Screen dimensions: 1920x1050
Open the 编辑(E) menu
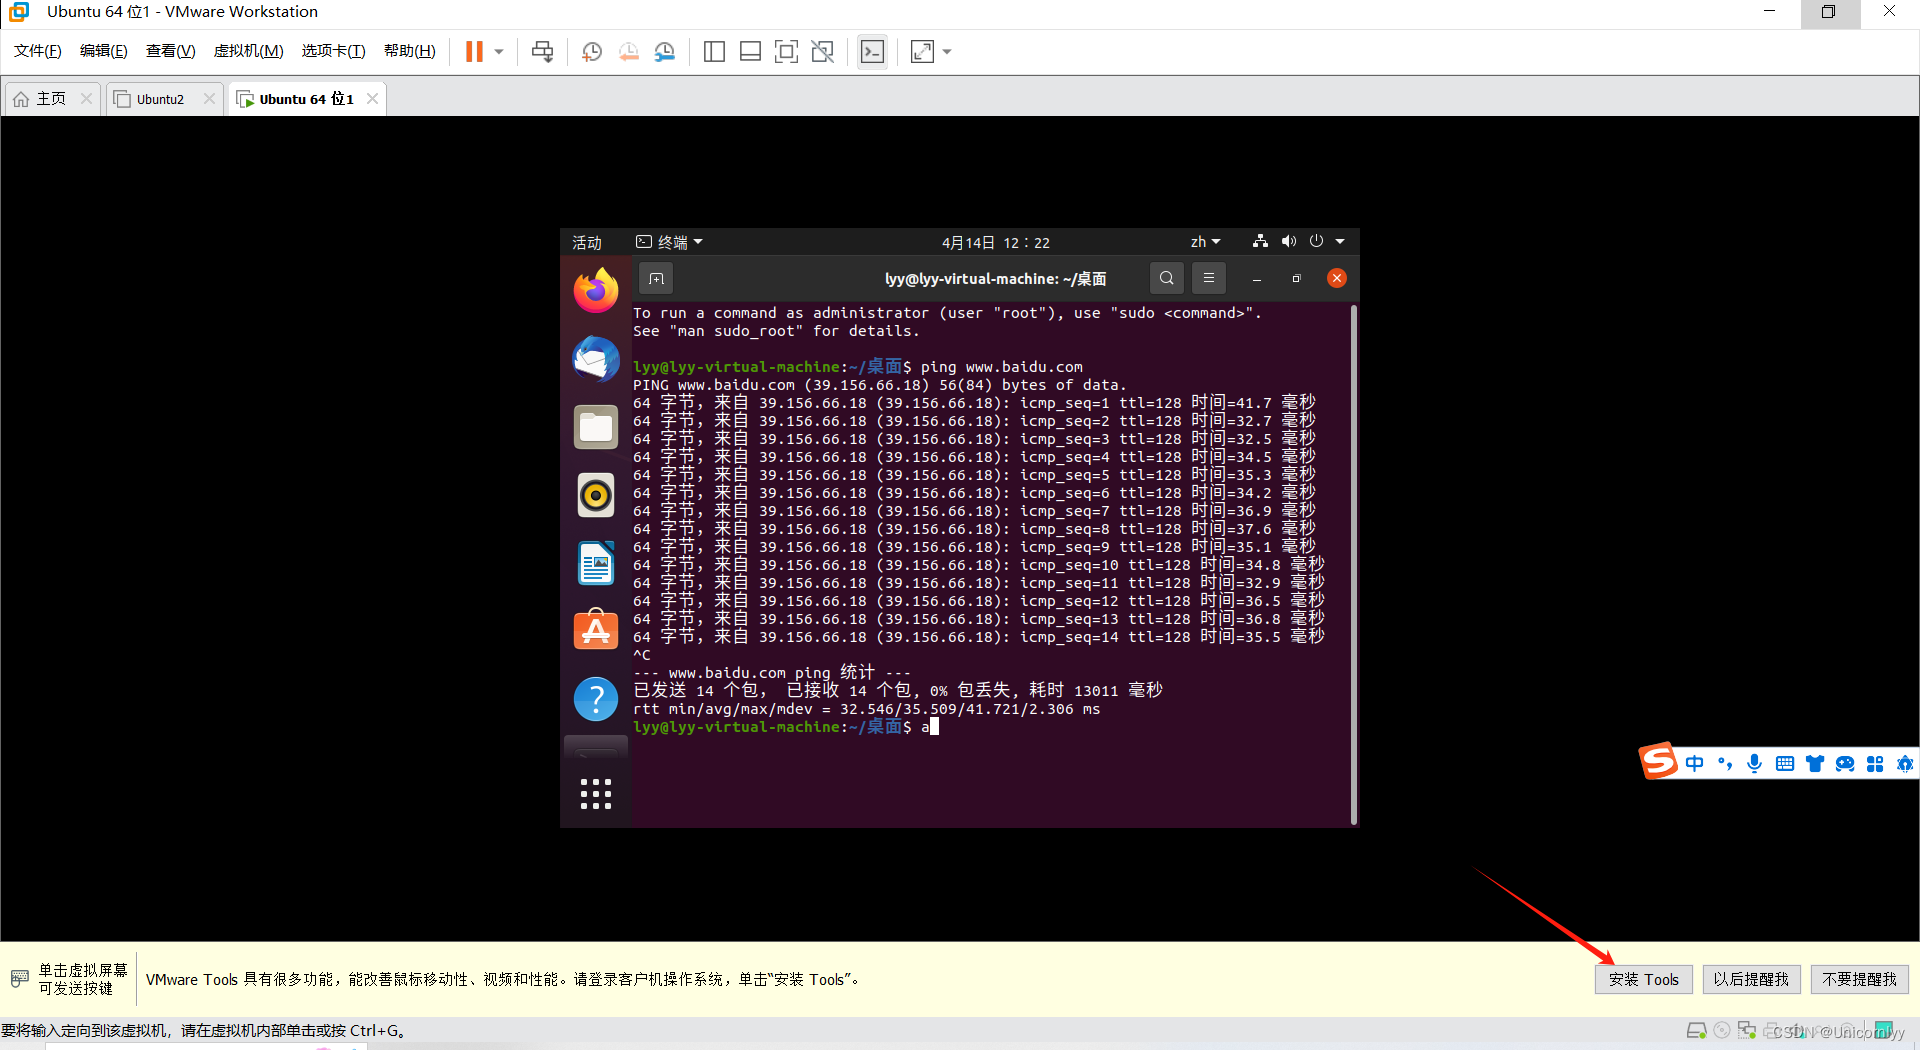click(x=104, y=51)
